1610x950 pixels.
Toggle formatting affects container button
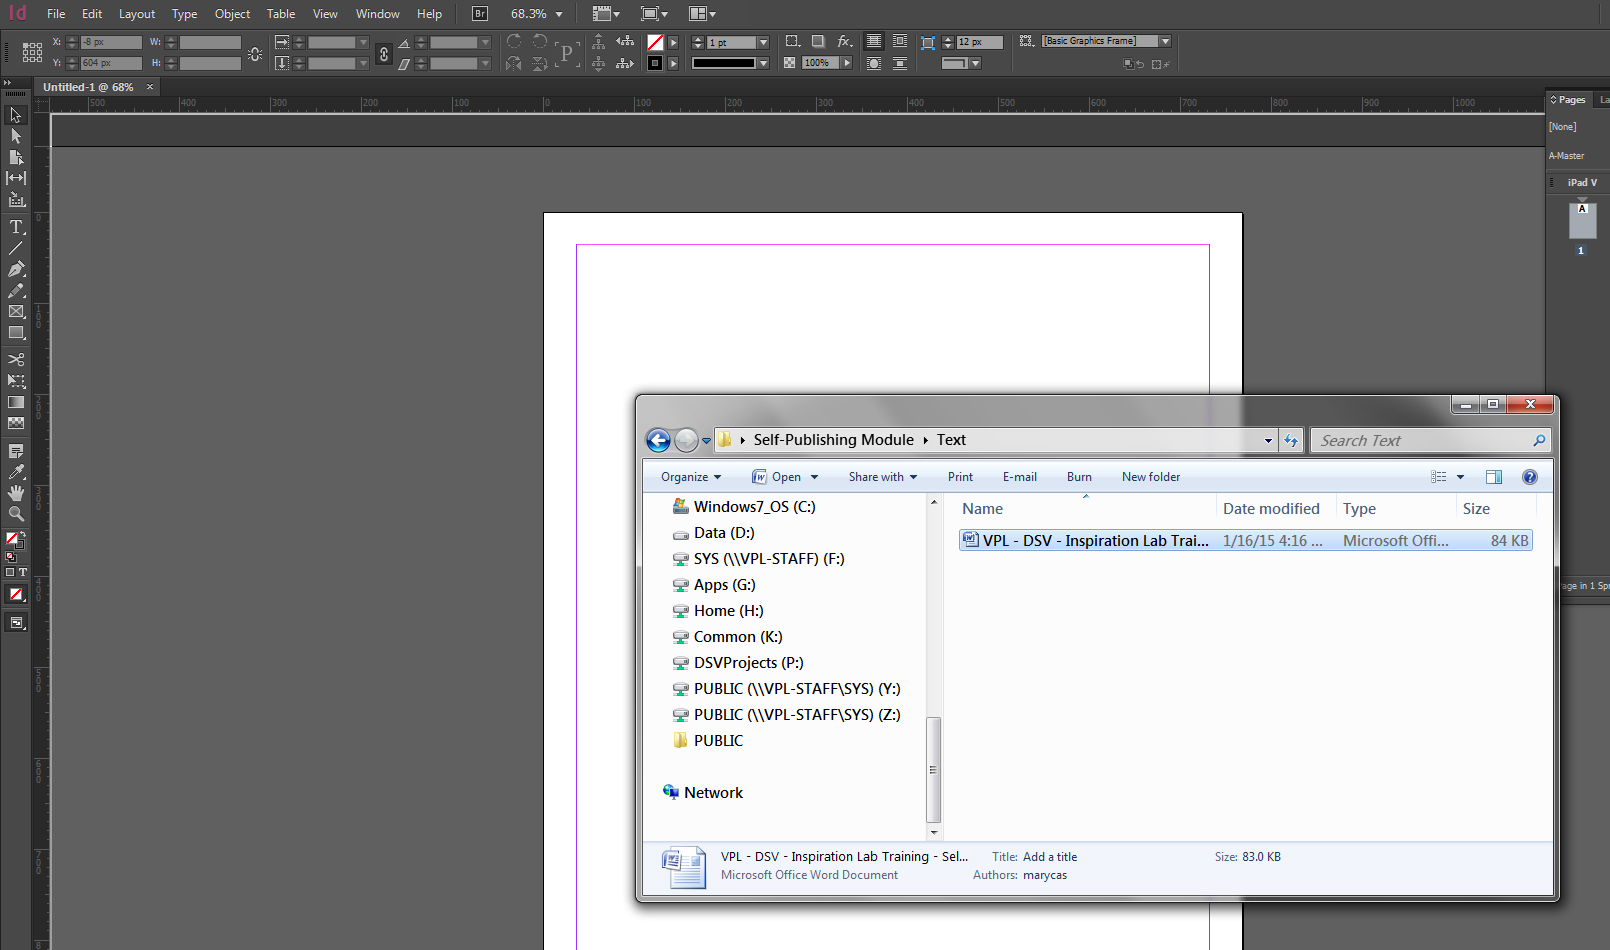tap(10, 572)
